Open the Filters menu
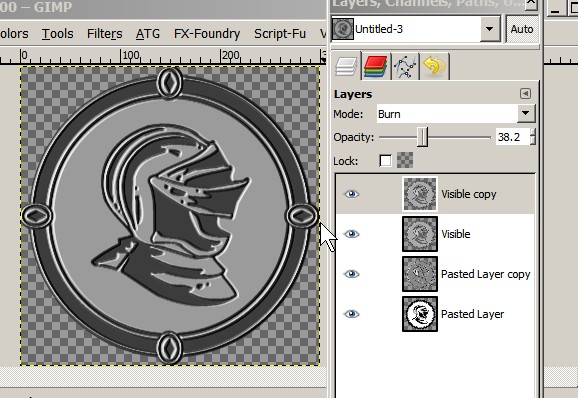The height and width of the screenshot is (398, 578). (x=105, y=34)
